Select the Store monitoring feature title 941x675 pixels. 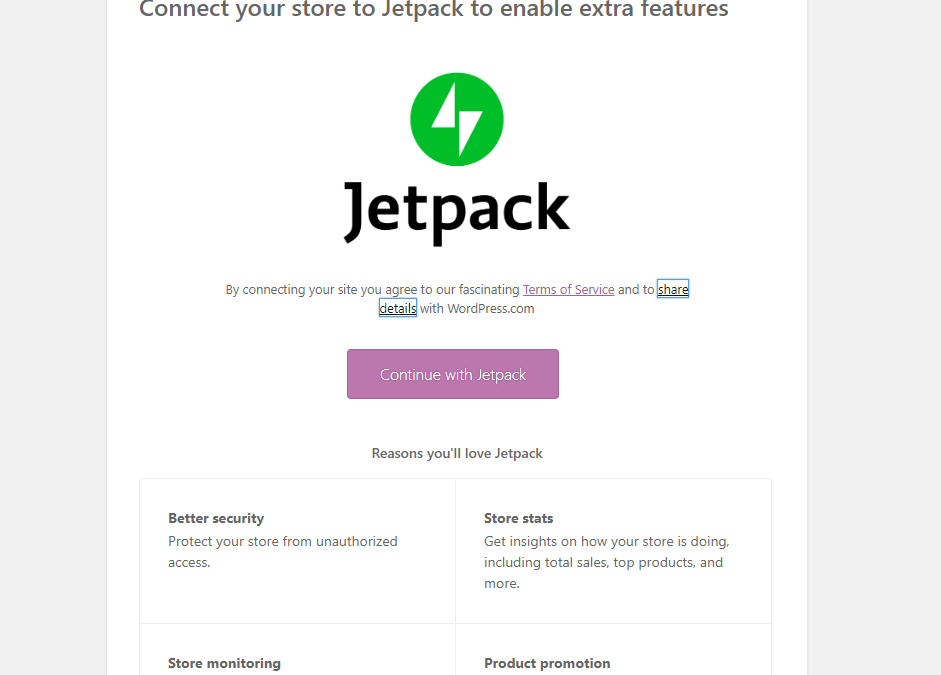(224, 663)
